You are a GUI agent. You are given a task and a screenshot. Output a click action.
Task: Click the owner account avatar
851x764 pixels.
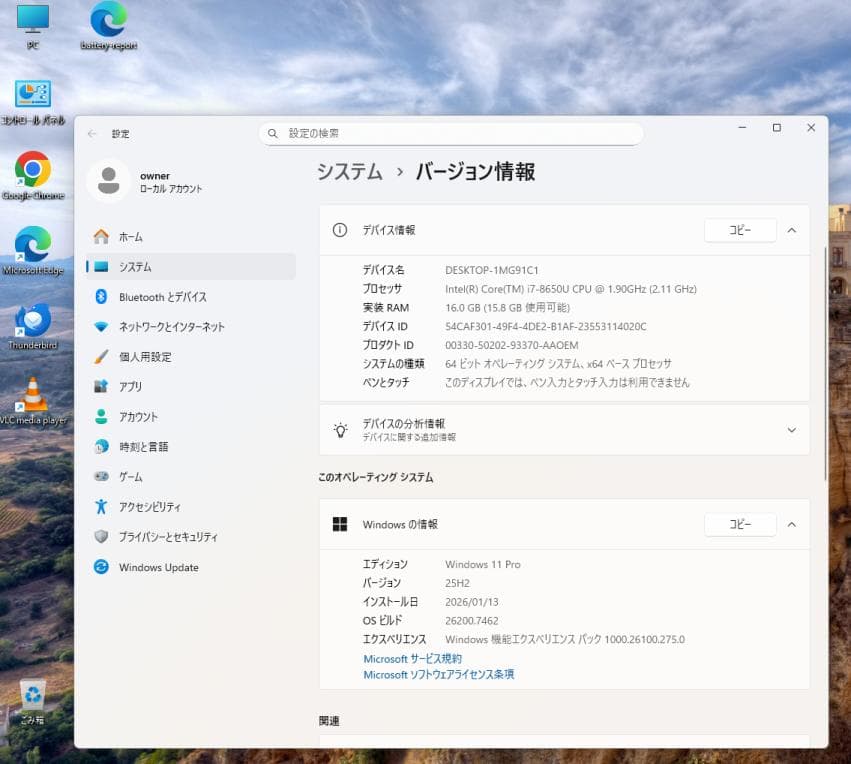tap(109, 181)
